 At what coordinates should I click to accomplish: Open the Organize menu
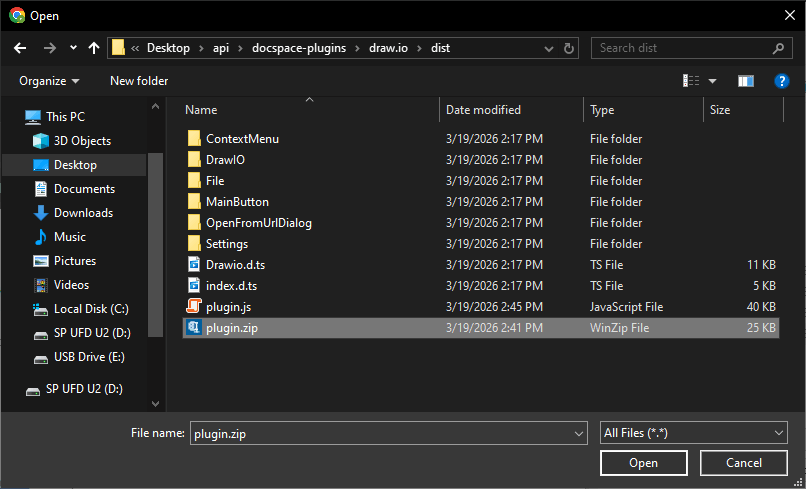49,81
